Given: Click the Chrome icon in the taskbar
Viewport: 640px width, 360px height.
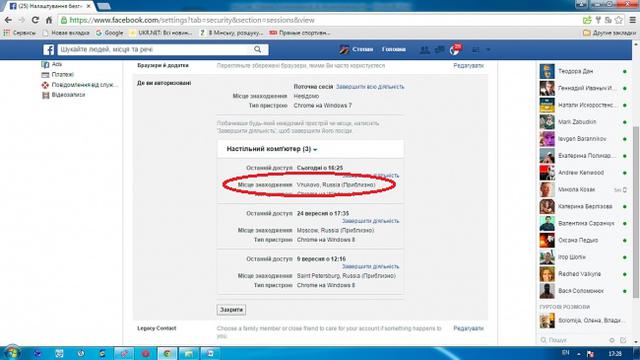Looking at the screenshot, I should click(x=167, y=353).
